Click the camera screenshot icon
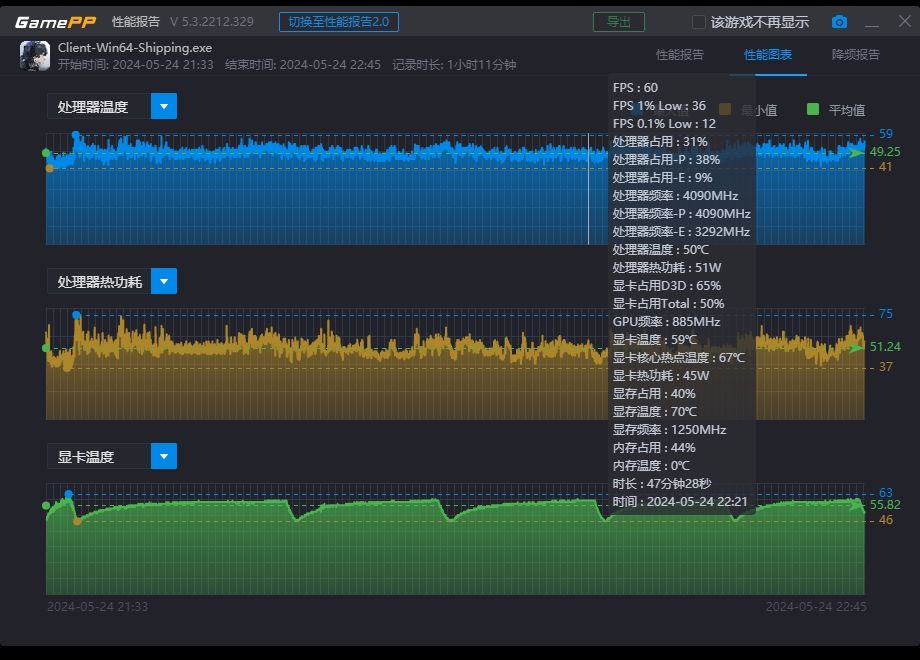This screenshot has height=660, width=920. pyautogui.click(x=839, y=22)
